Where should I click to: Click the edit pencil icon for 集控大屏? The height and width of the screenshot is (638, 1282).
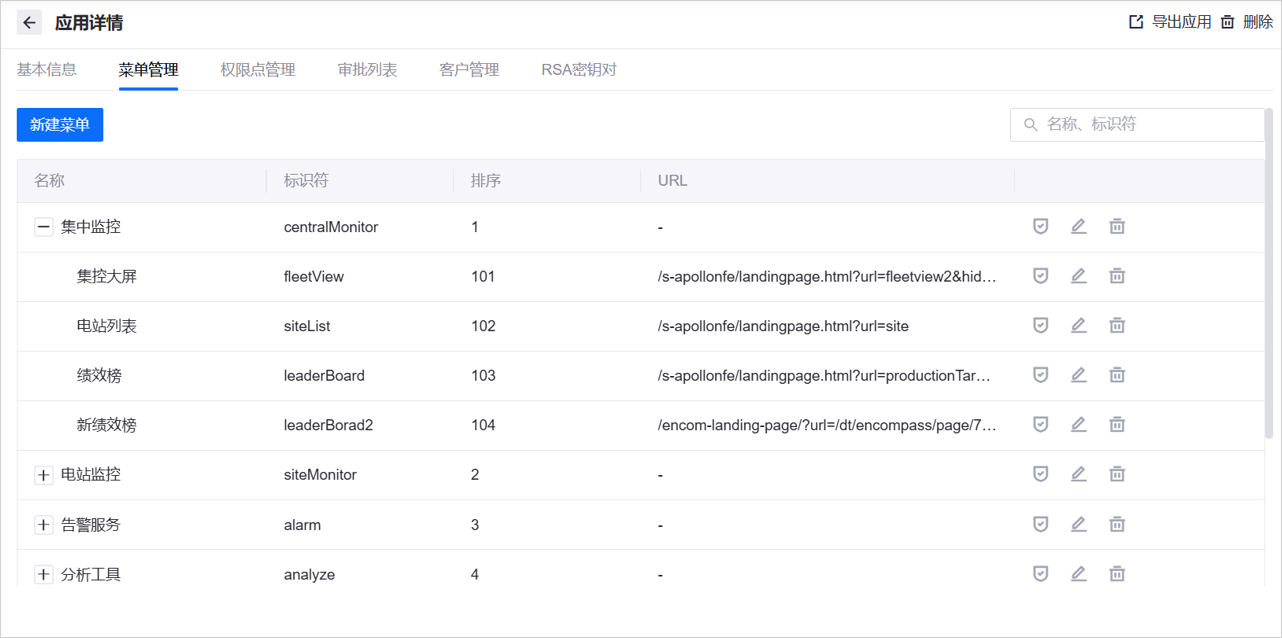coord(1078,275)
